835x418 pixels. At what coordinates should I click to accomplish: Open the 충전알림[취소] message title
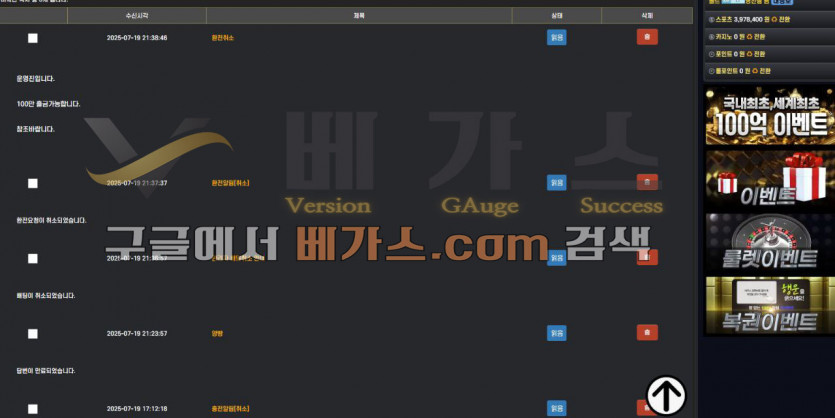pos(230,408)
